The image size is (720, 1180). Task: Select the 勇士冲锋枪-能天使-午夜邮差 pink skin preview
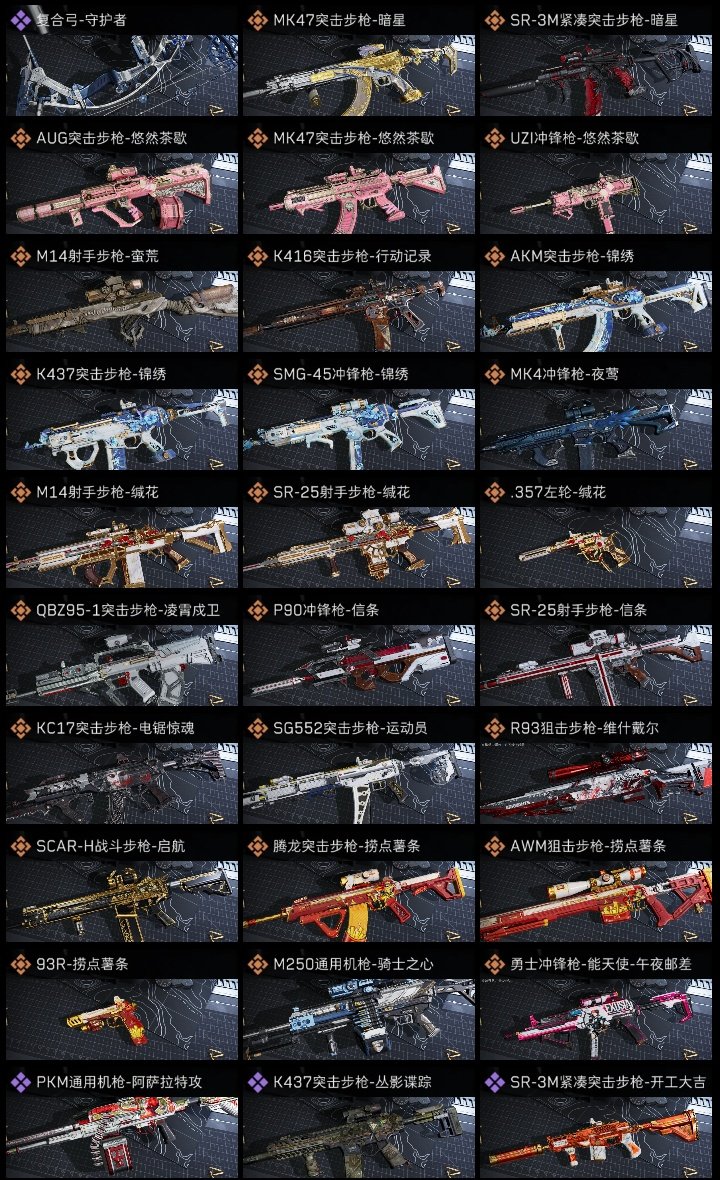point(596,1020)
